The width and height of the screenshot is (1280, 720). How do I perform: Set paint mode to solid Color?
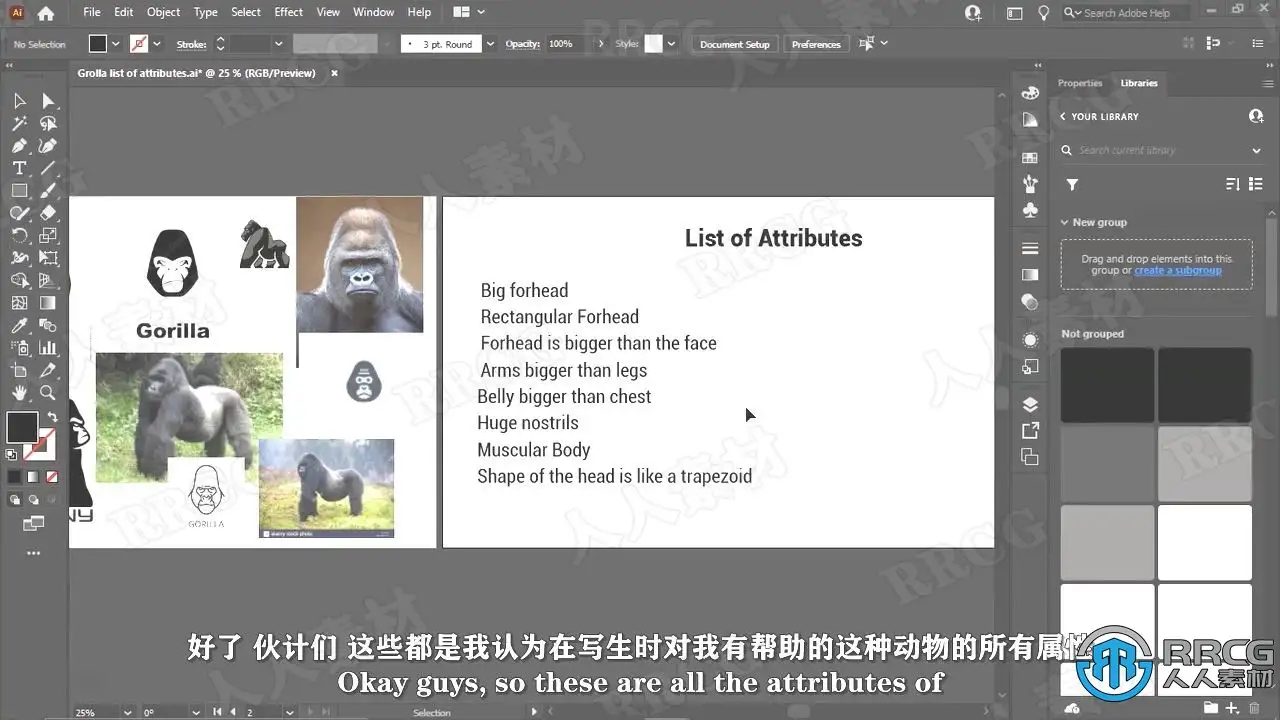click(x=14, y=477)
